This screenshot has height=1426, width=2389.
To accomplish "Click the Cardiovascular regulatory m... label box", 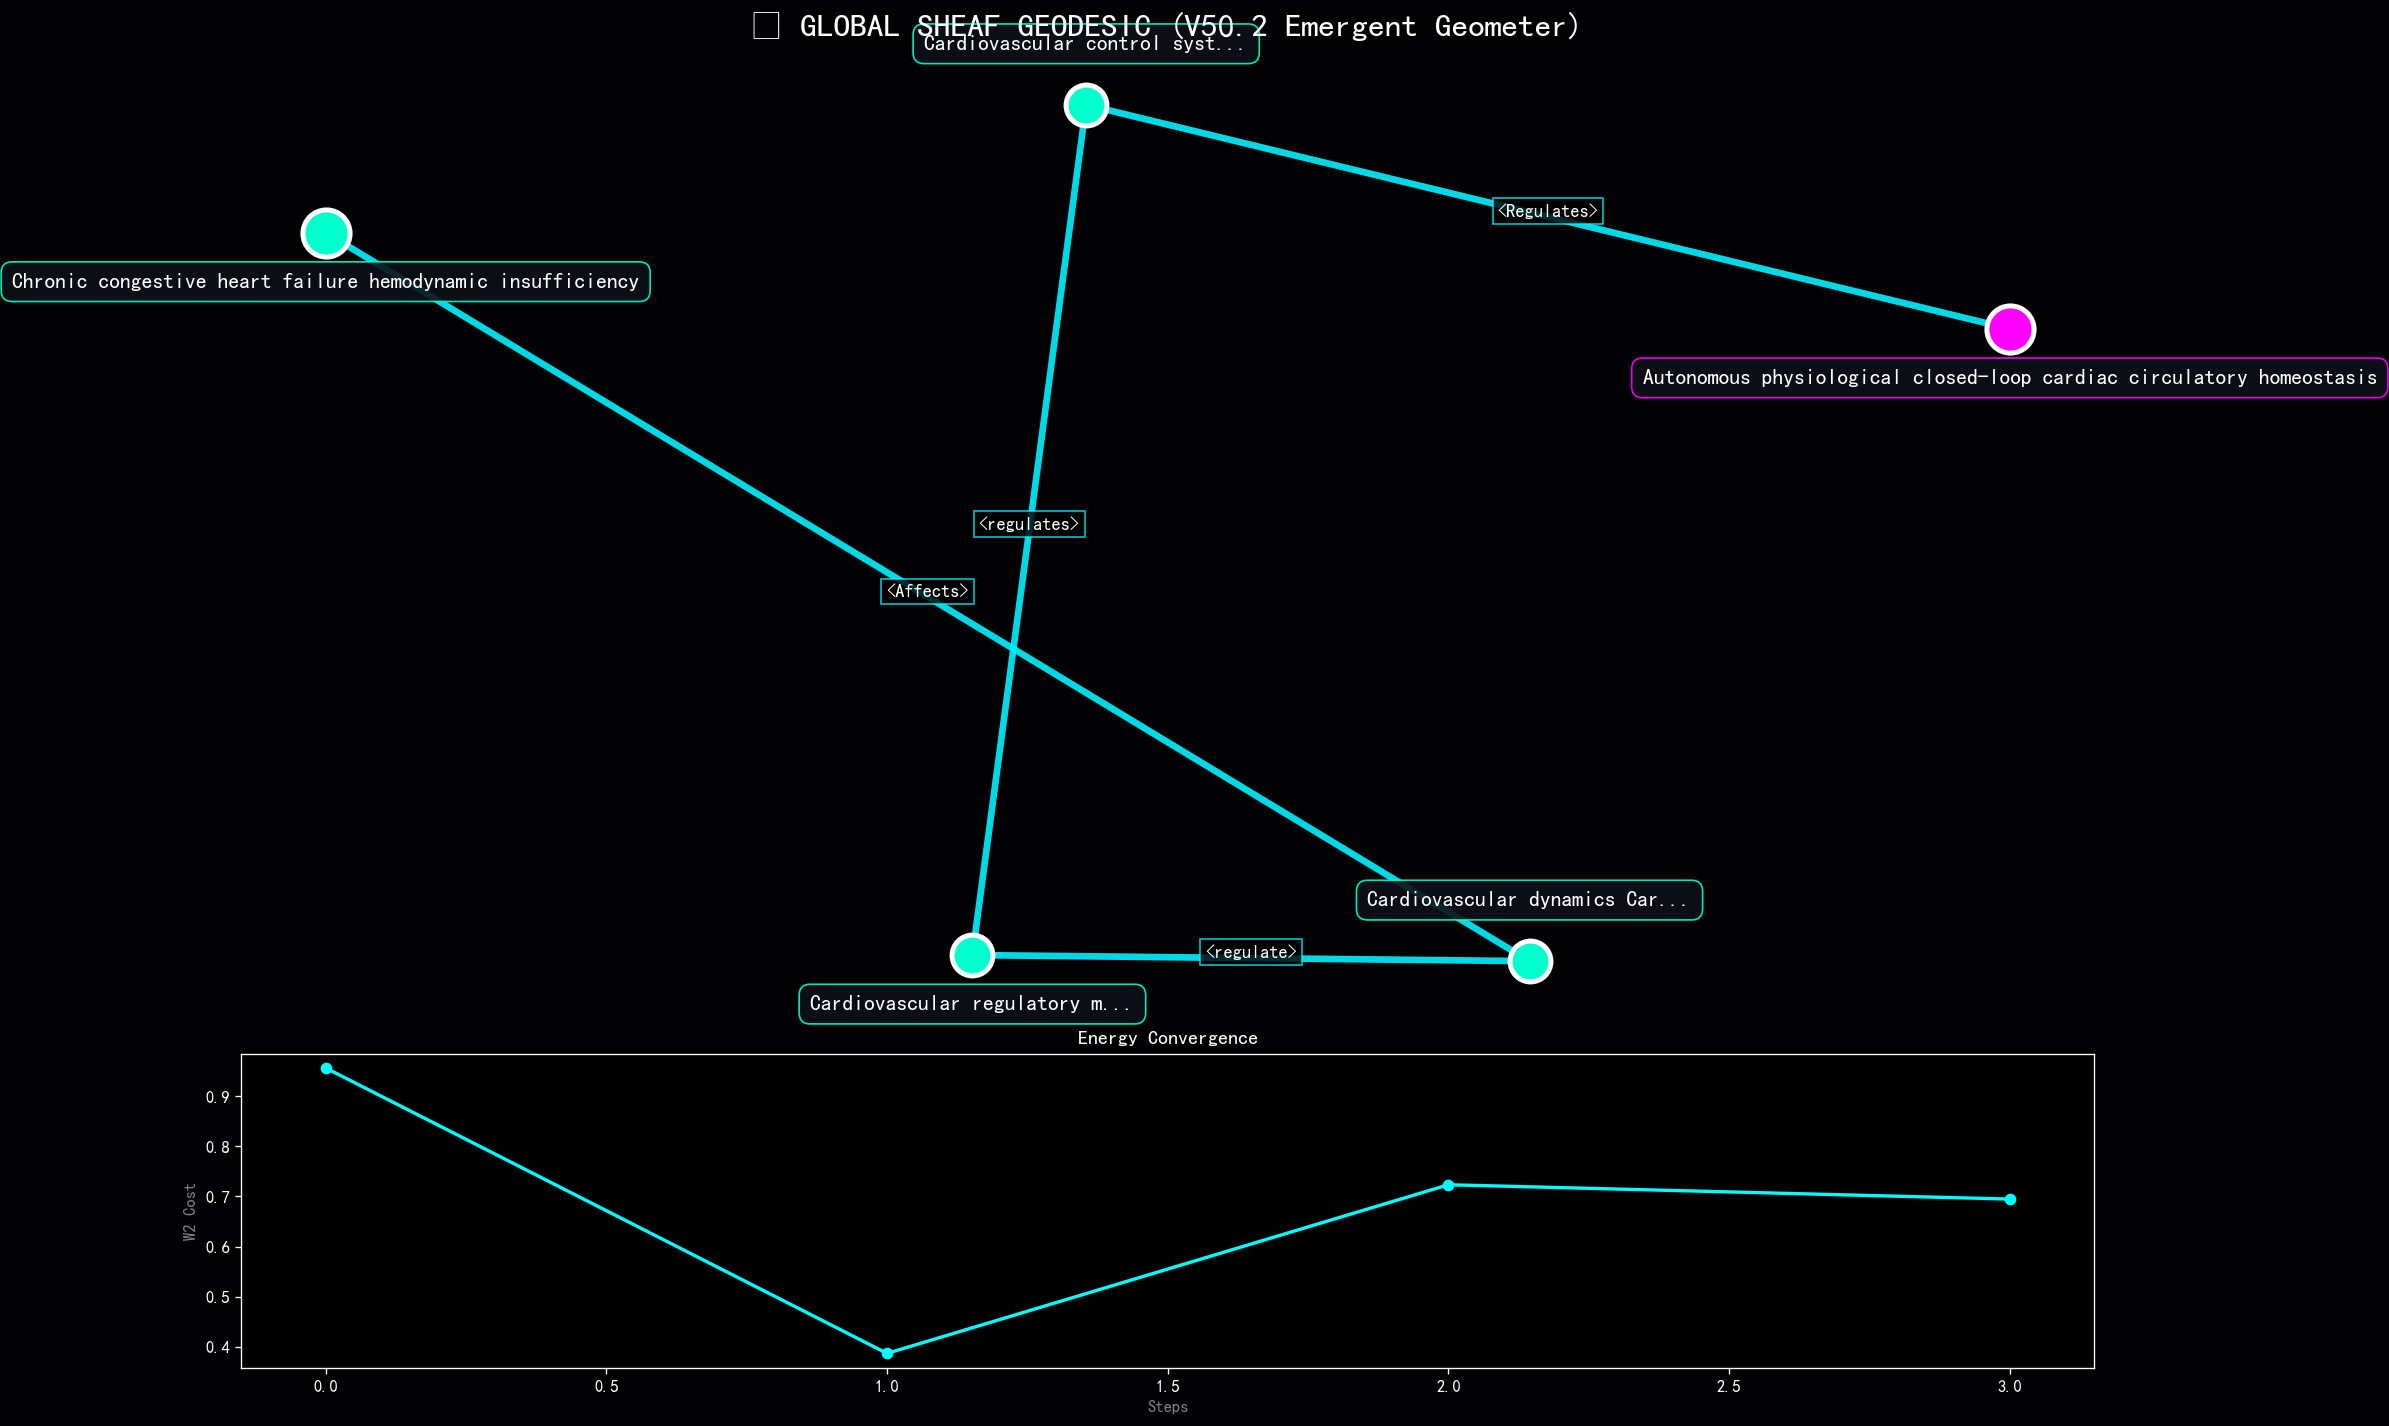I will (971, 1004).
